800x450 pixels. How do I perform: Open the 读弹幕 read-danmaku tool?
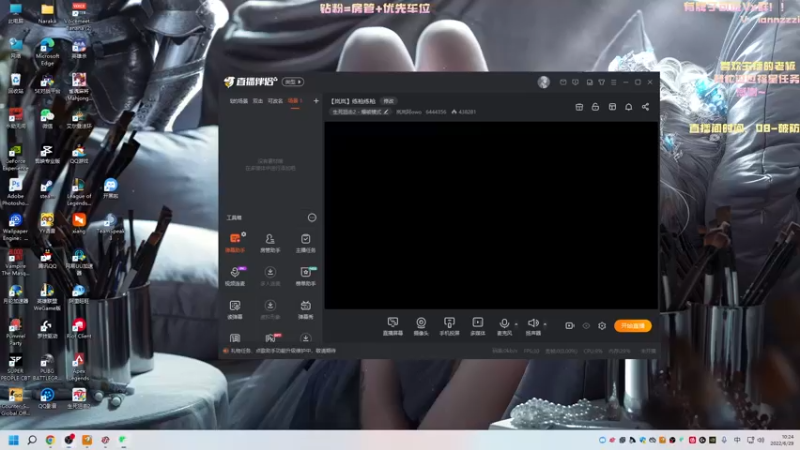pos(235,309)
